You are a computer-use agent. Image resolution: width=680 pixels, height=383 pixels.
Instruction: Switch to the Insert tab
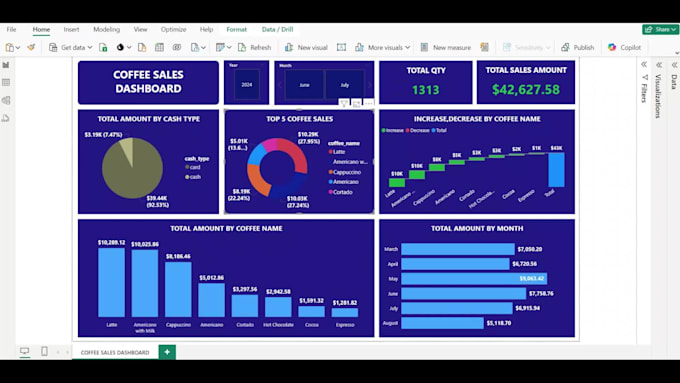pyautogui.click(x=71, y=29)
